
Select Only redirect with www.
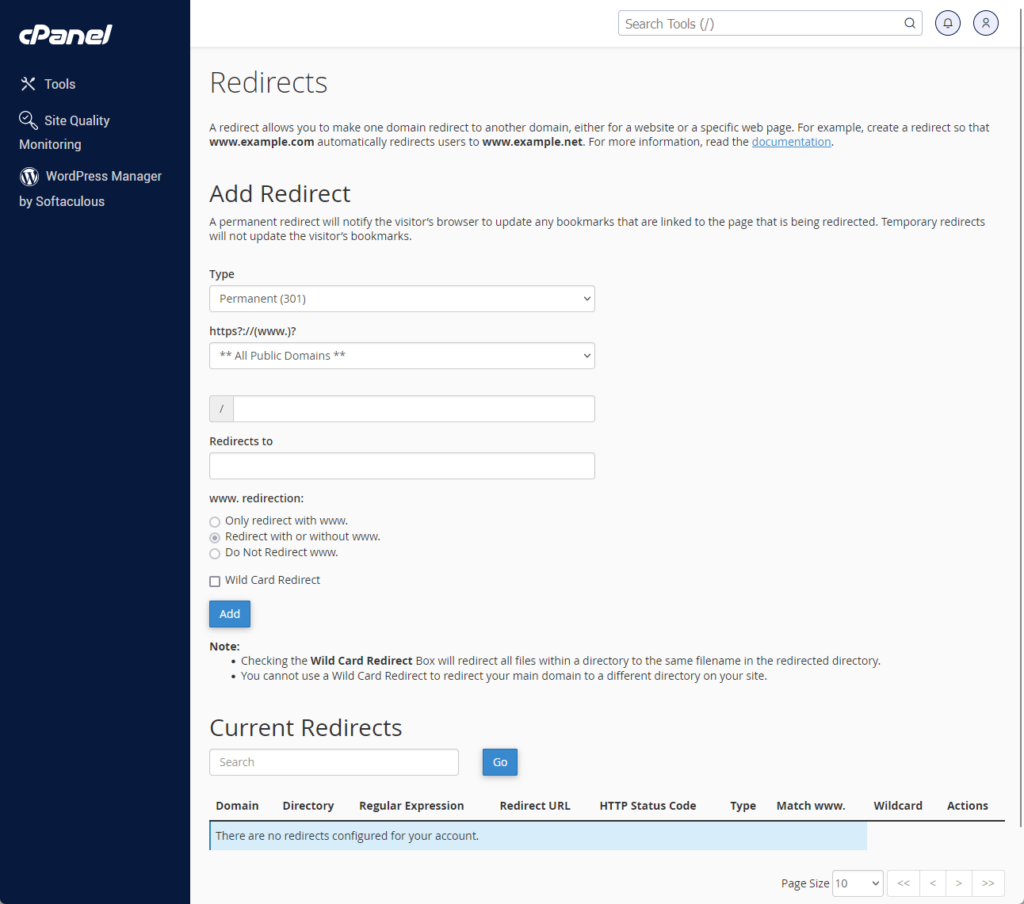click(x=214, y=521)
